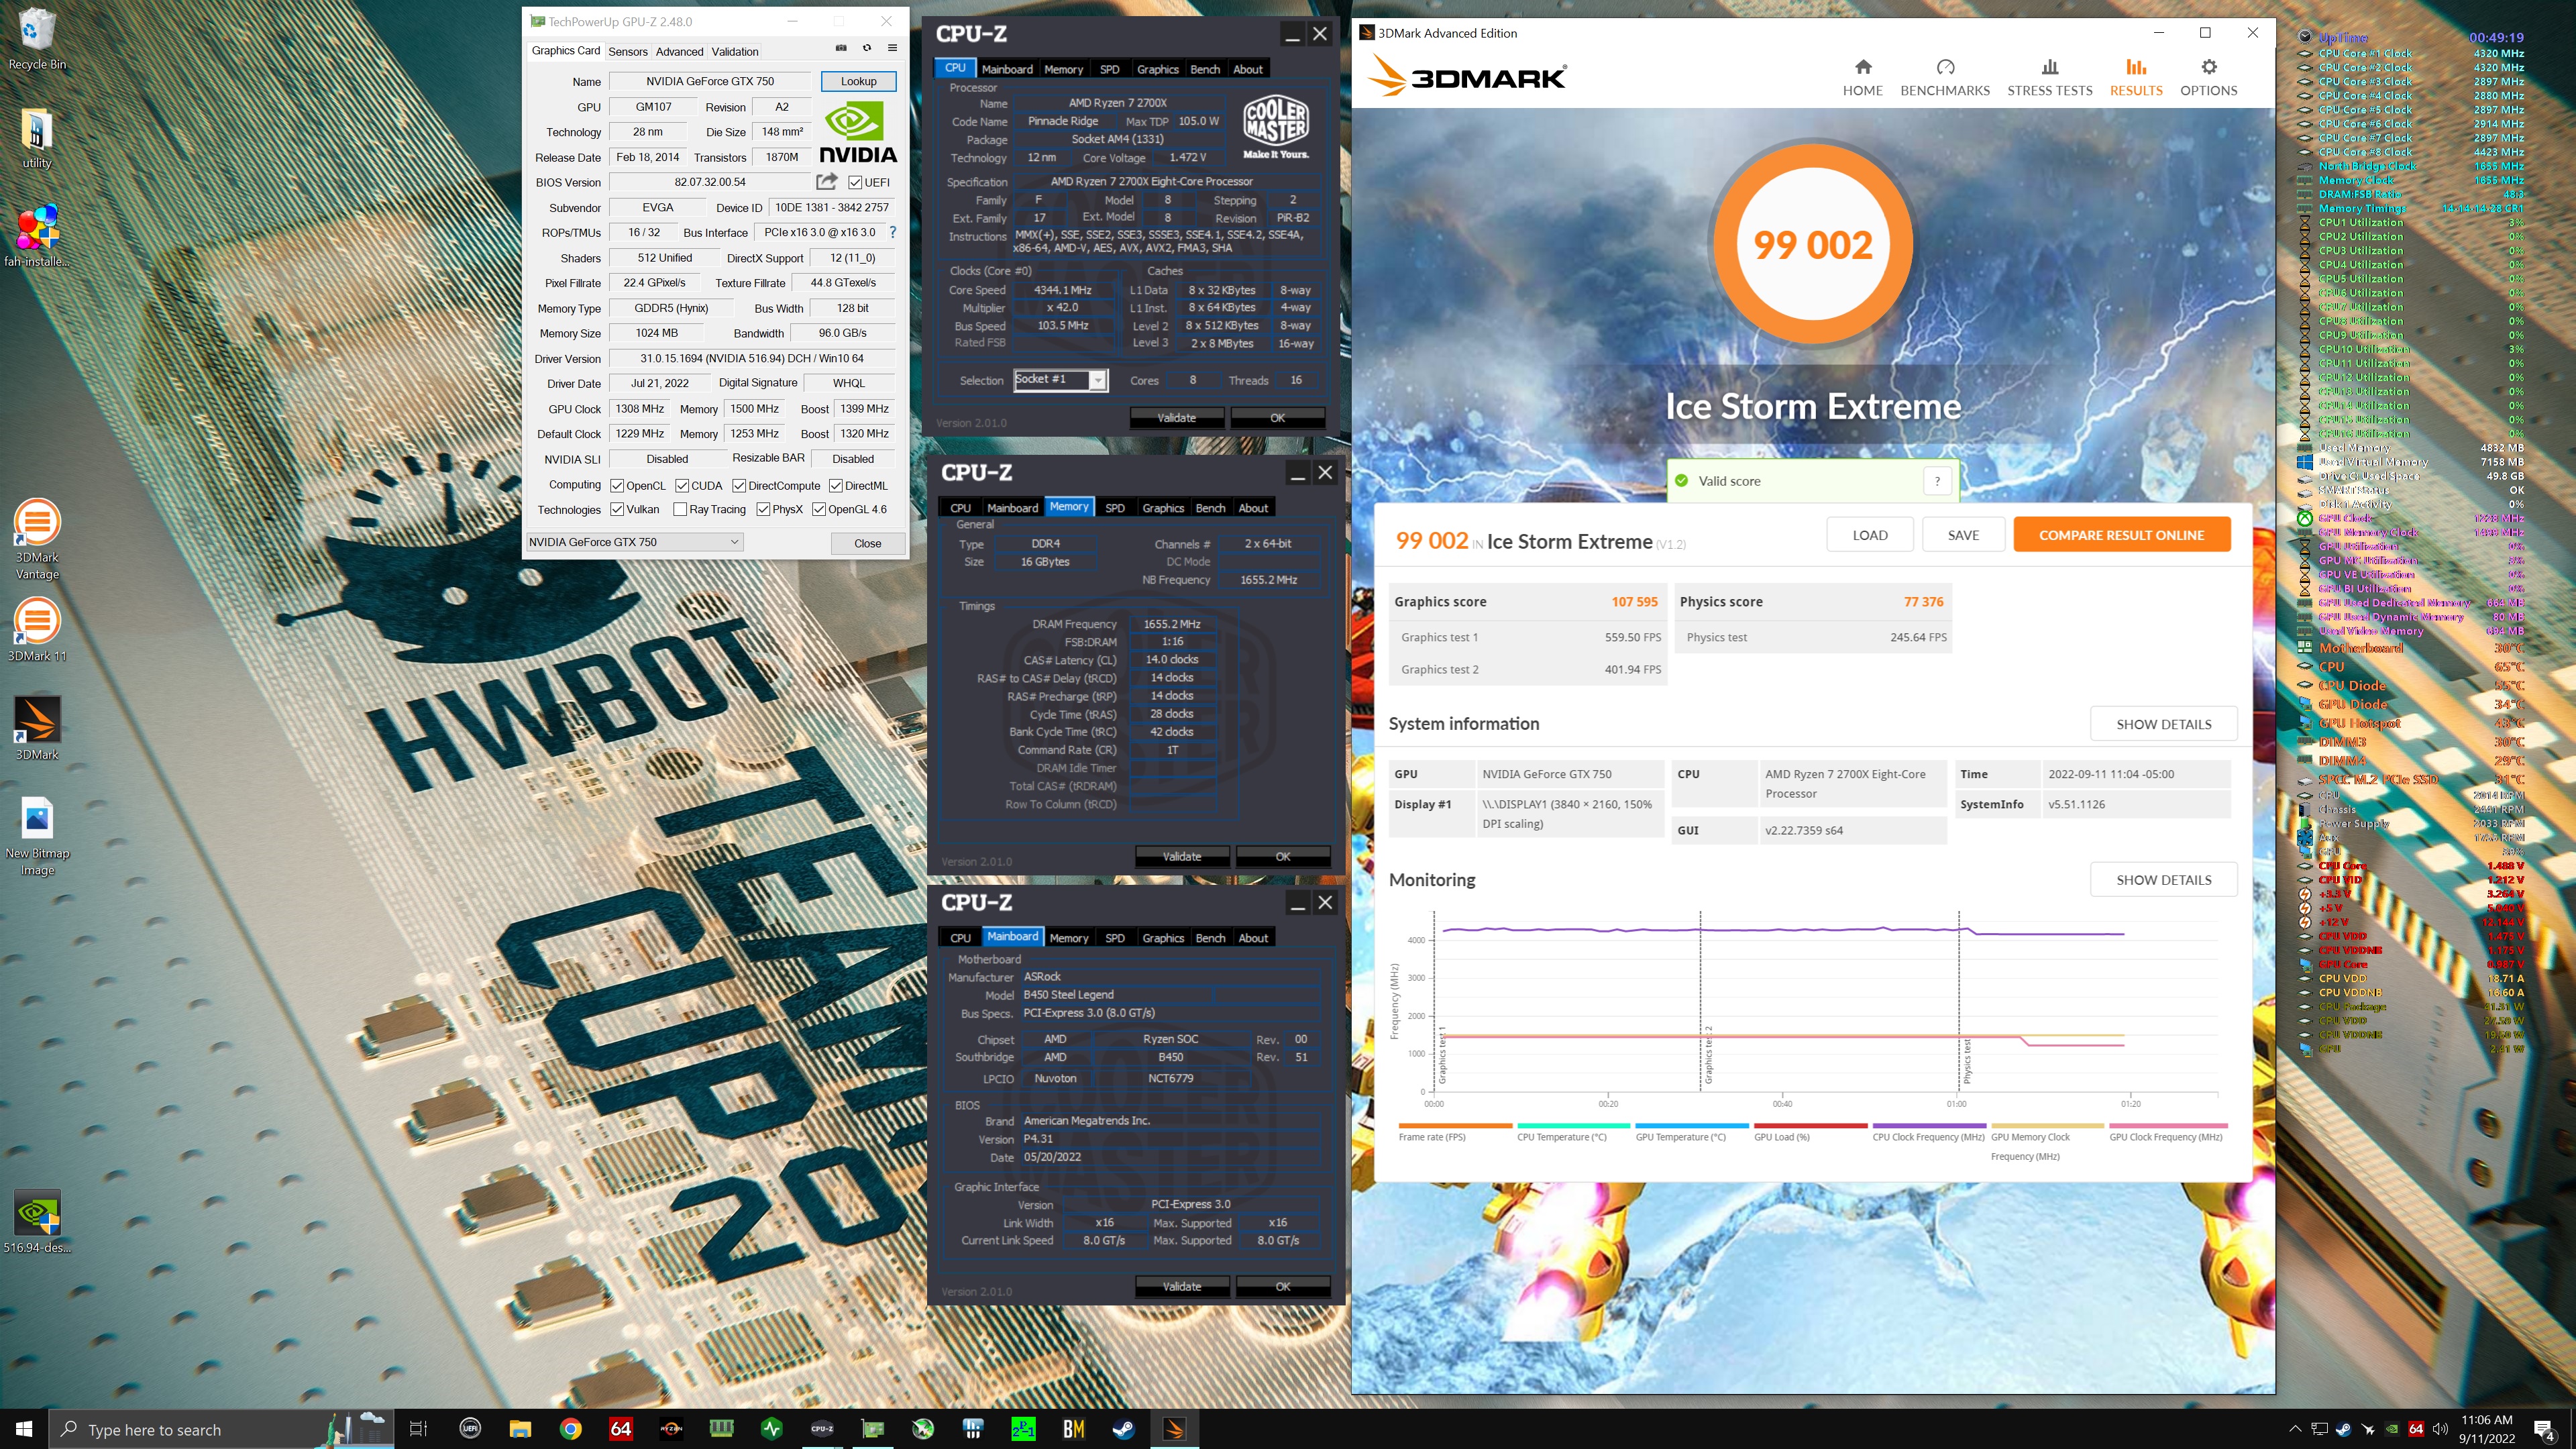Click the BIOS version share/export icon

(826, 182)
